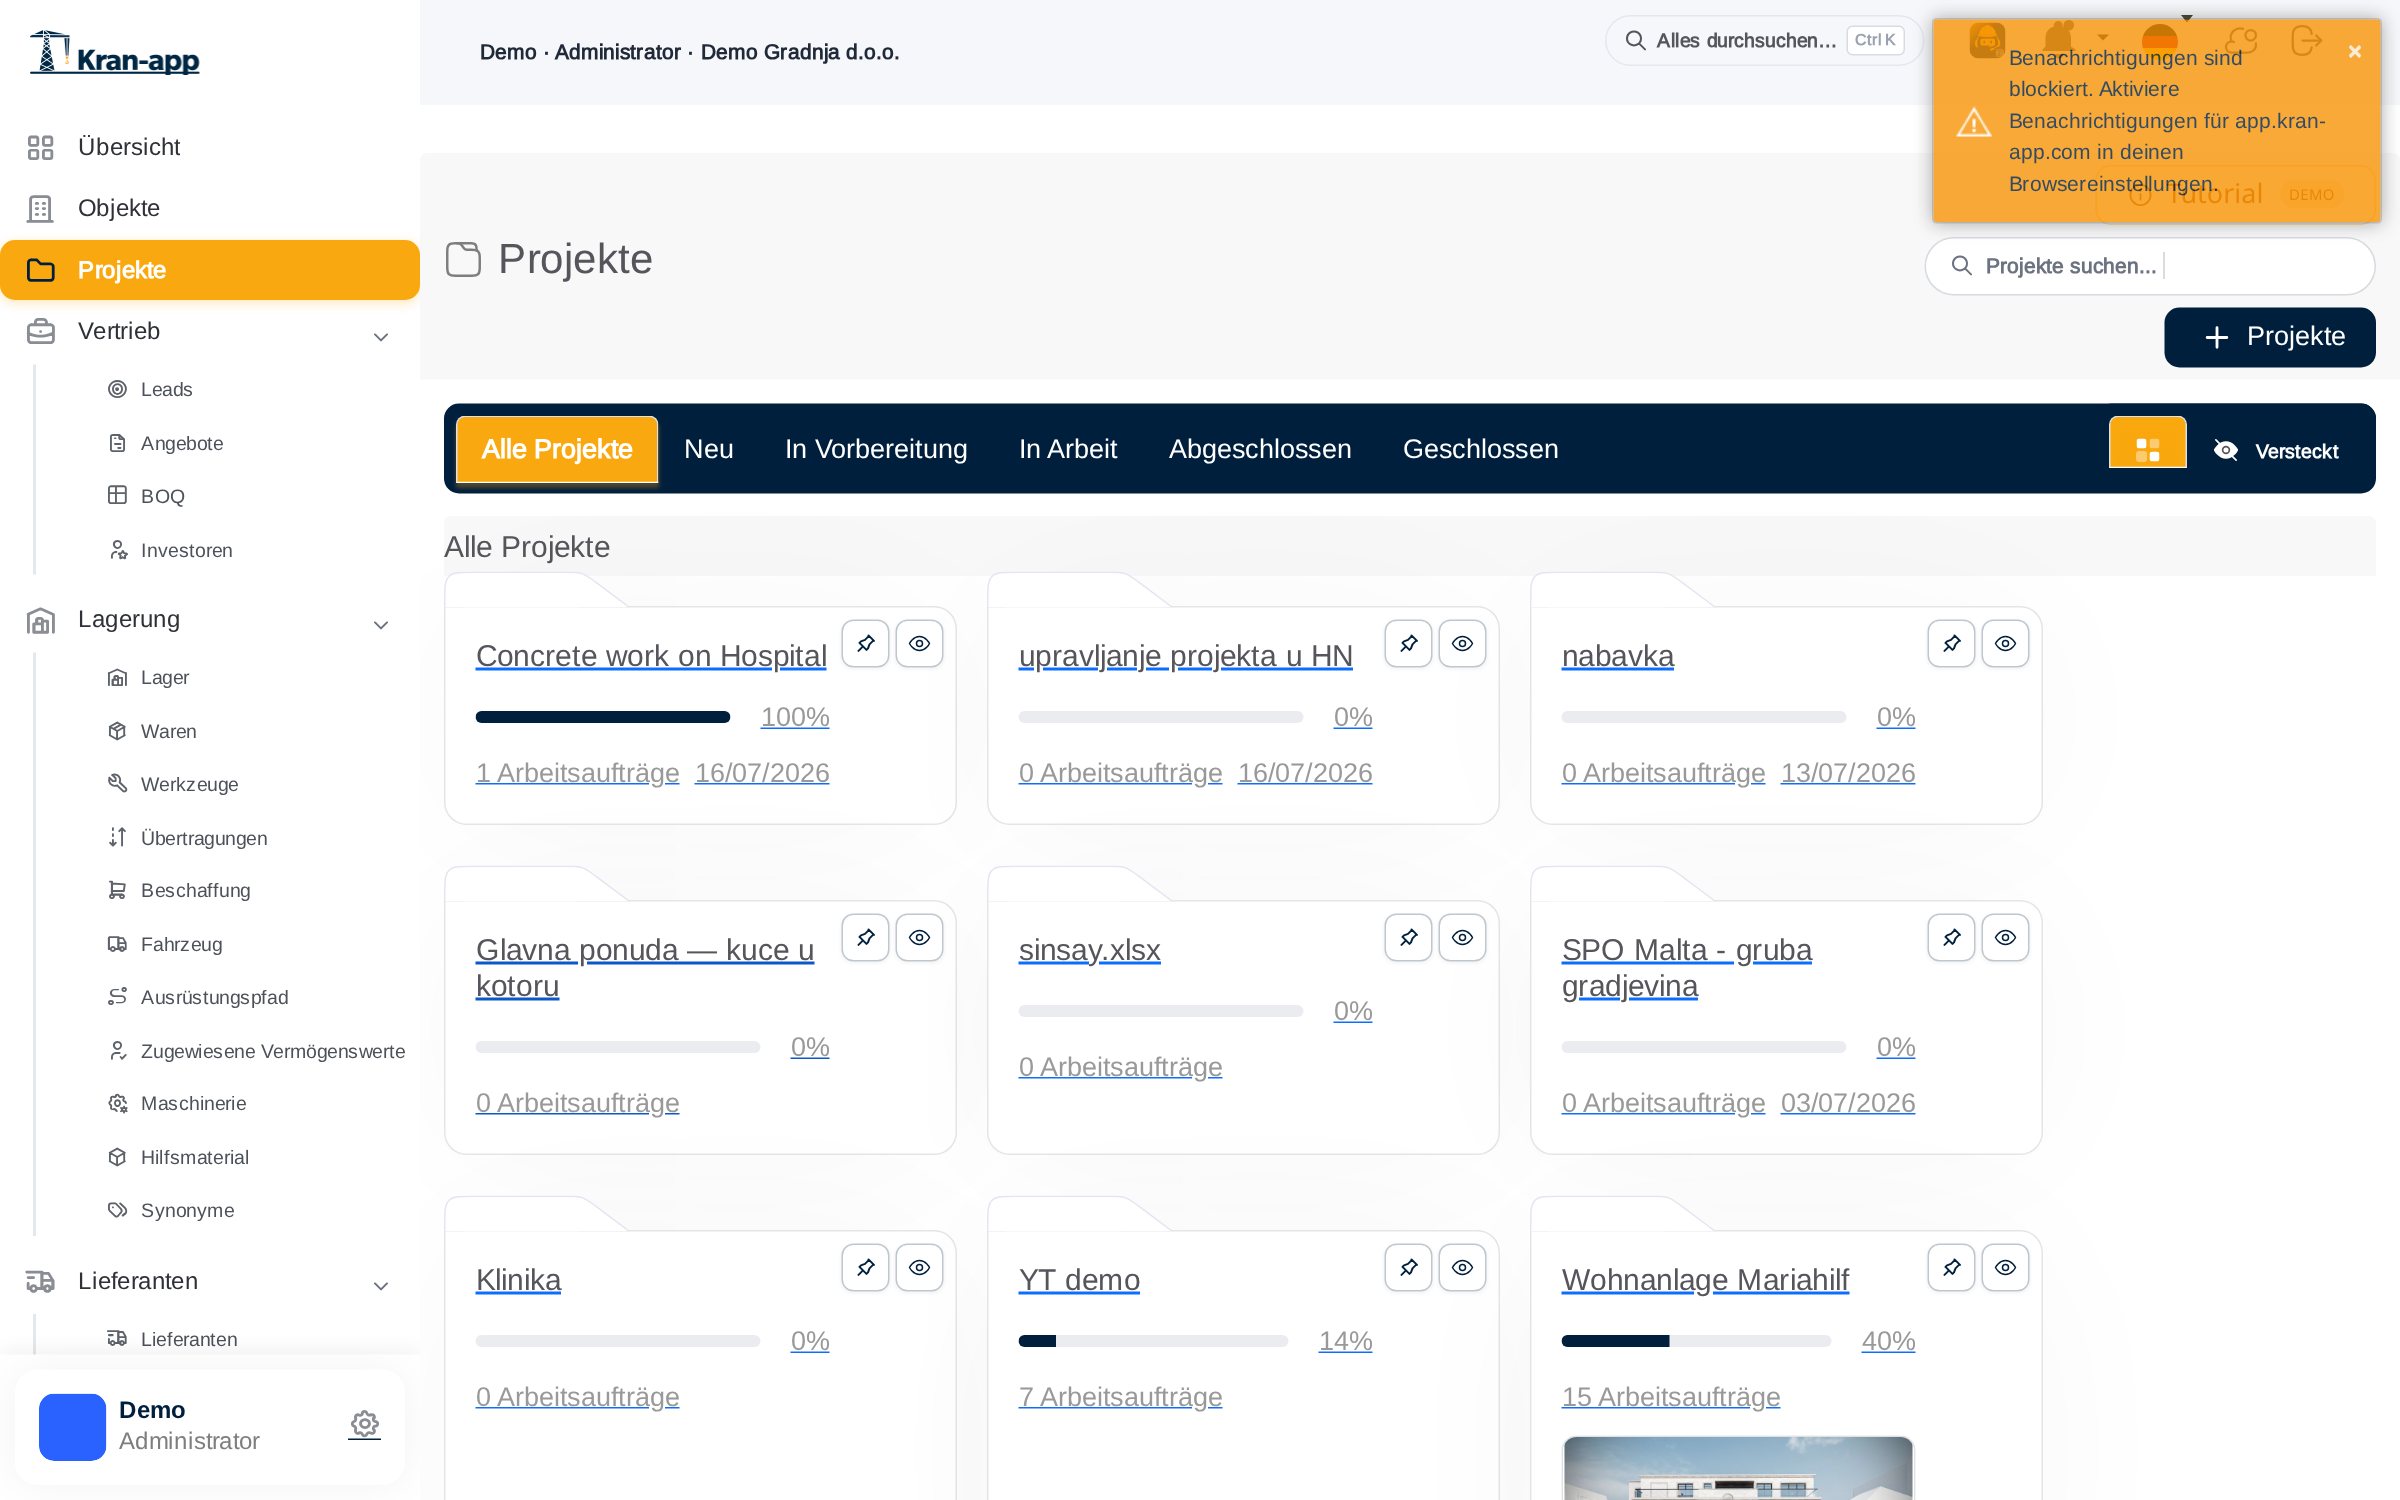Click progress bar of Wohnanlage Mariahilf

pos(1696,1341)
